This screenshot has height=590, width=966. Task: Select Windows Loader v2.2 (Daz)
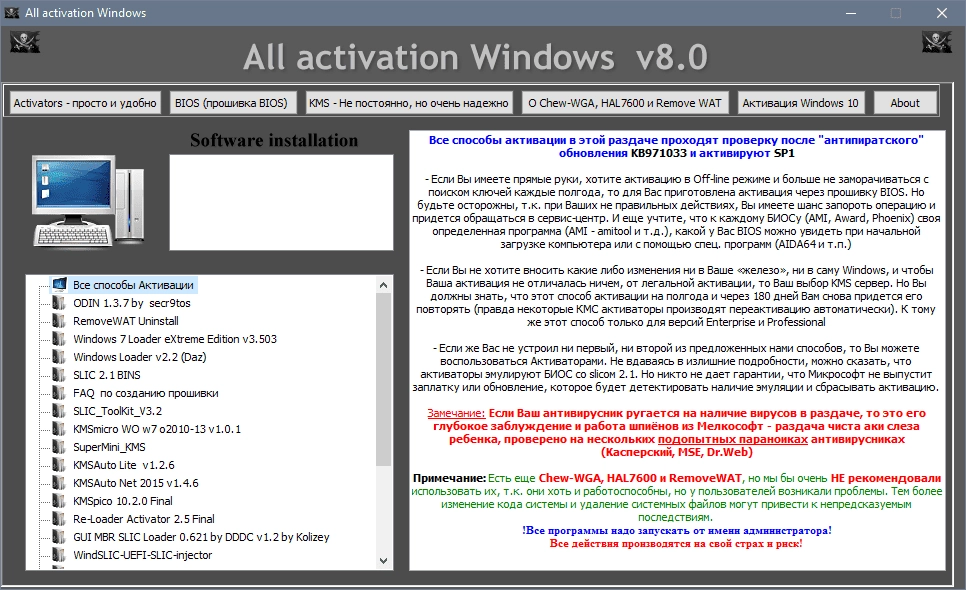point(140,357)
